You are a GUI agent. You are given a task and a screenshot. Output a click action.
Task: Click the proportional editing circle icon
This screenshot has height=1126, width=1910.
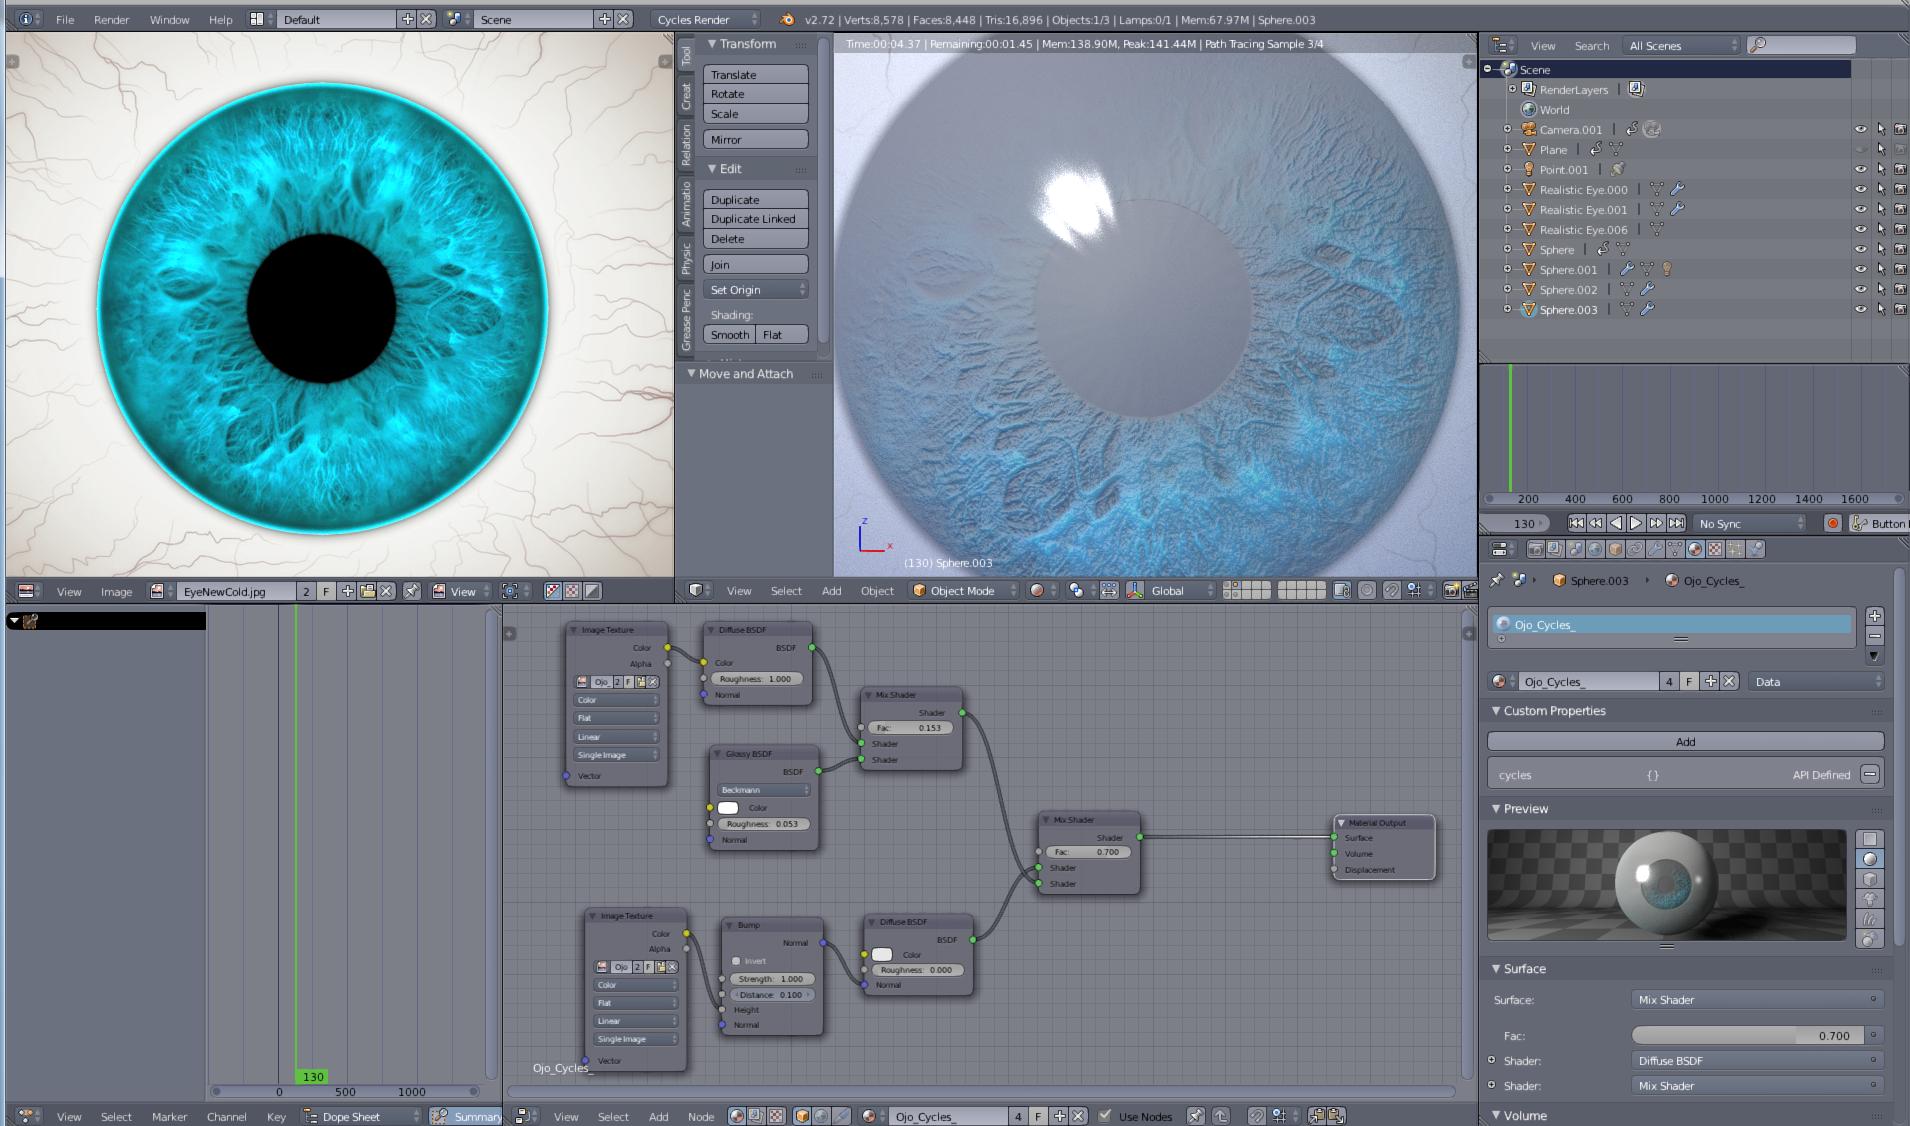coord(1367,591)
